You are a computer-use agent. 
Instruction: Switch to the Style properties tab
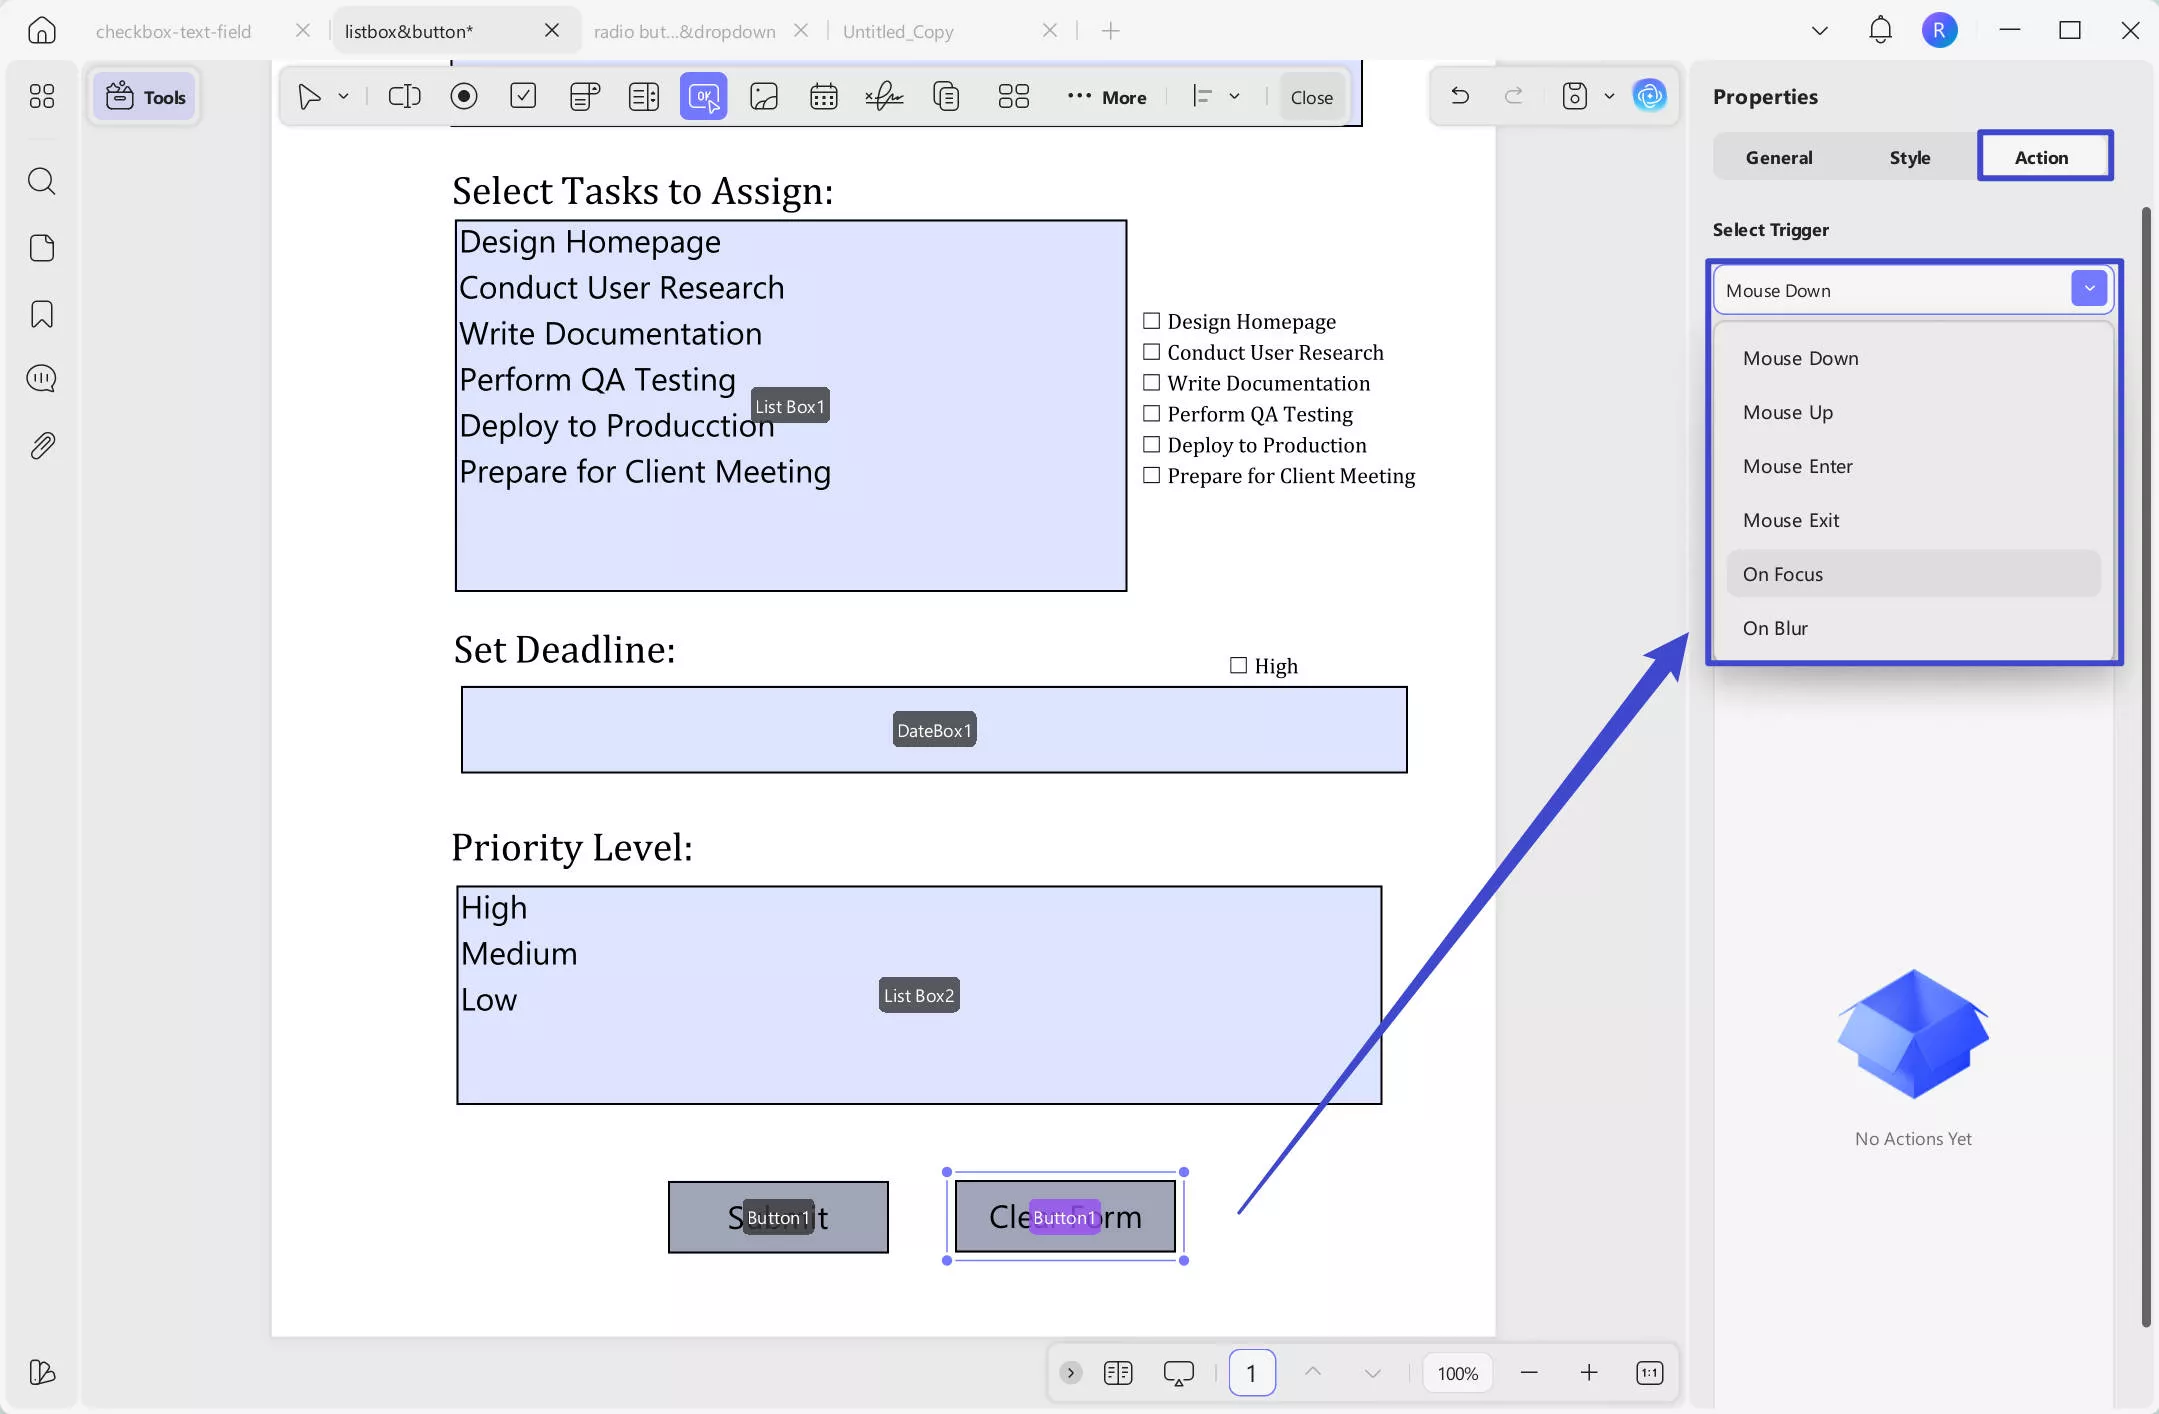[x=1909, y=157]
